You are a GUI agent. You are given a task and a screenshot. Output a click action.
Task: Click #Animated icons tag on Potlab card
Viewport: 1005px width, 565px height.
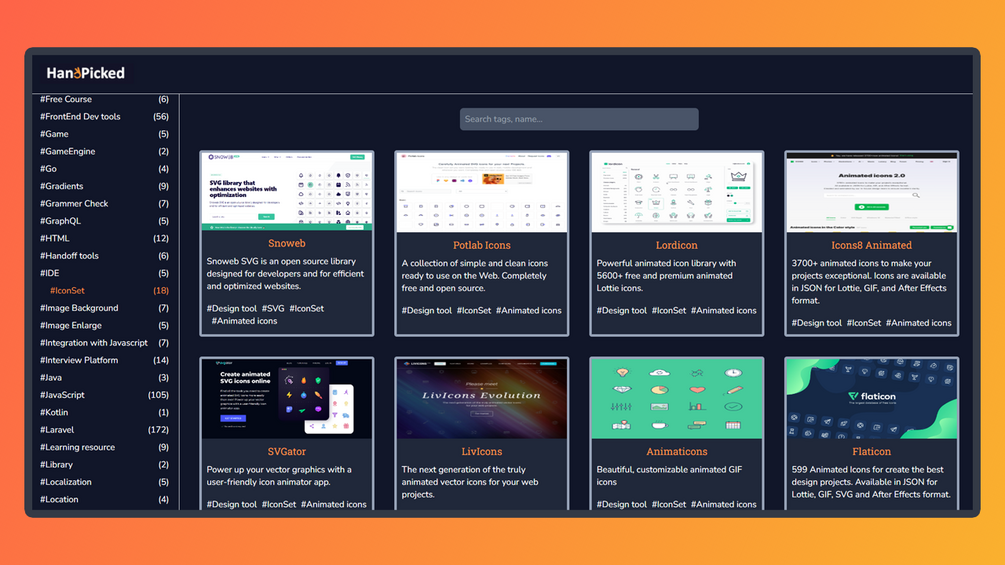[529, 310]
